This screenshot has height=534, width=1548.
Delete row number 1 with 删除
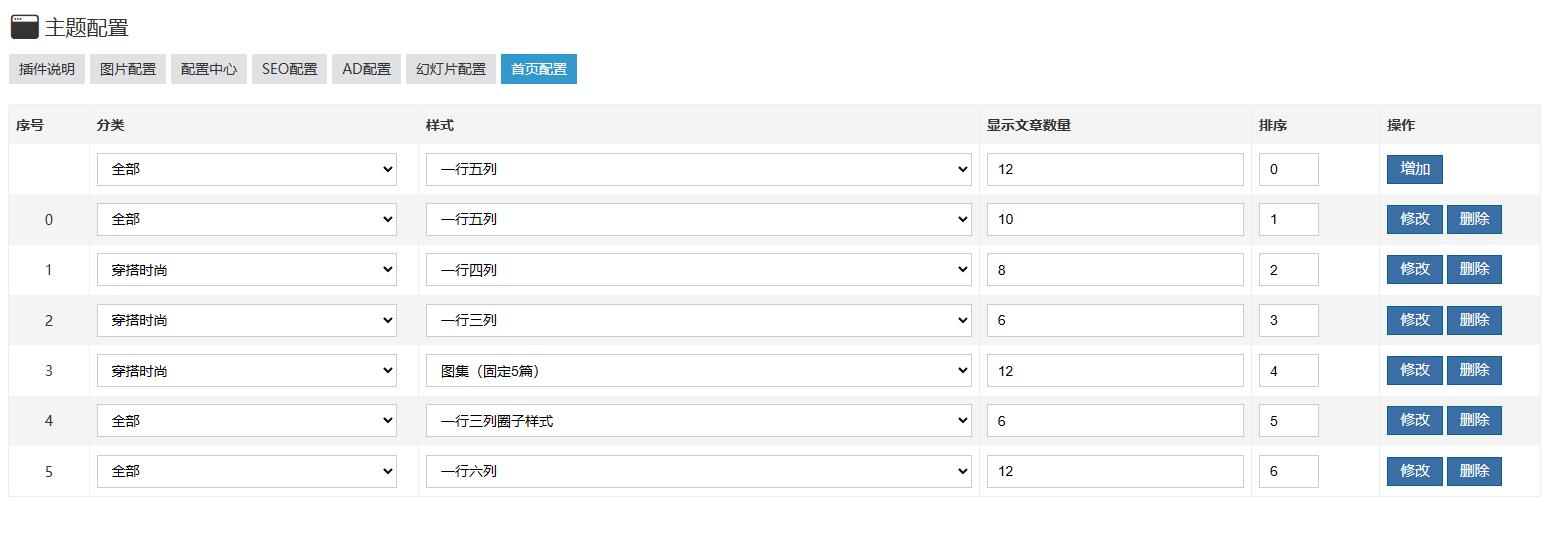(1474, 269)
